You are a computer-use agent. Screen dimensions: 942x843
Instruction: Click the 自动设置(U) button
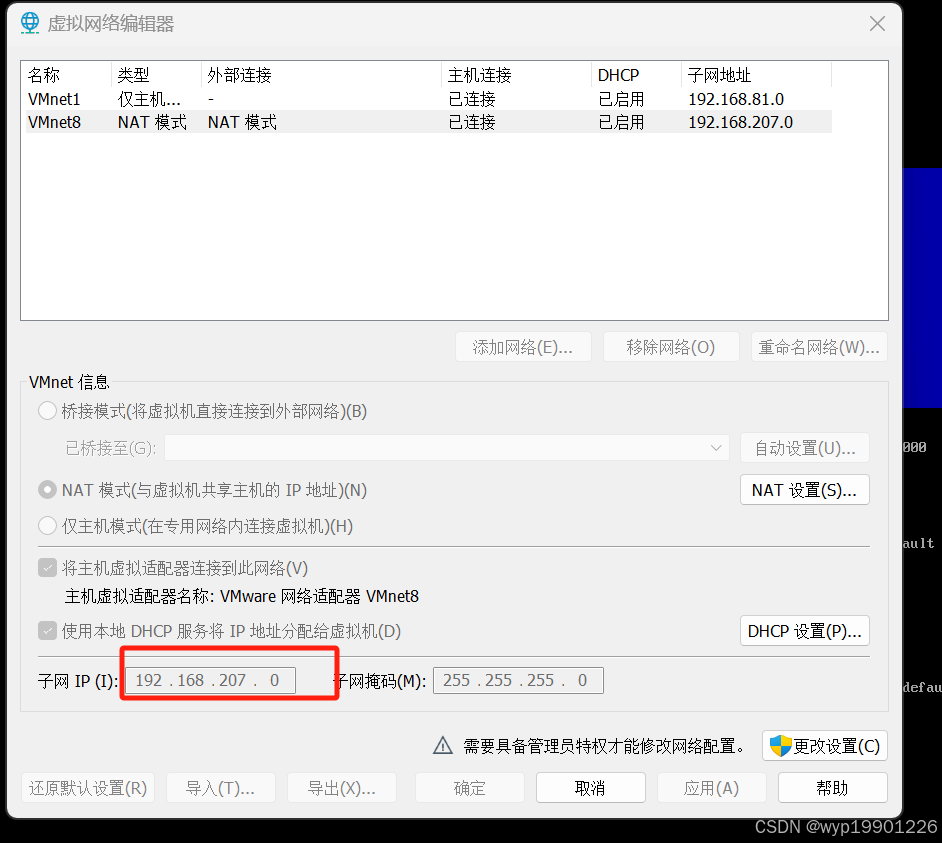[804, 448]
